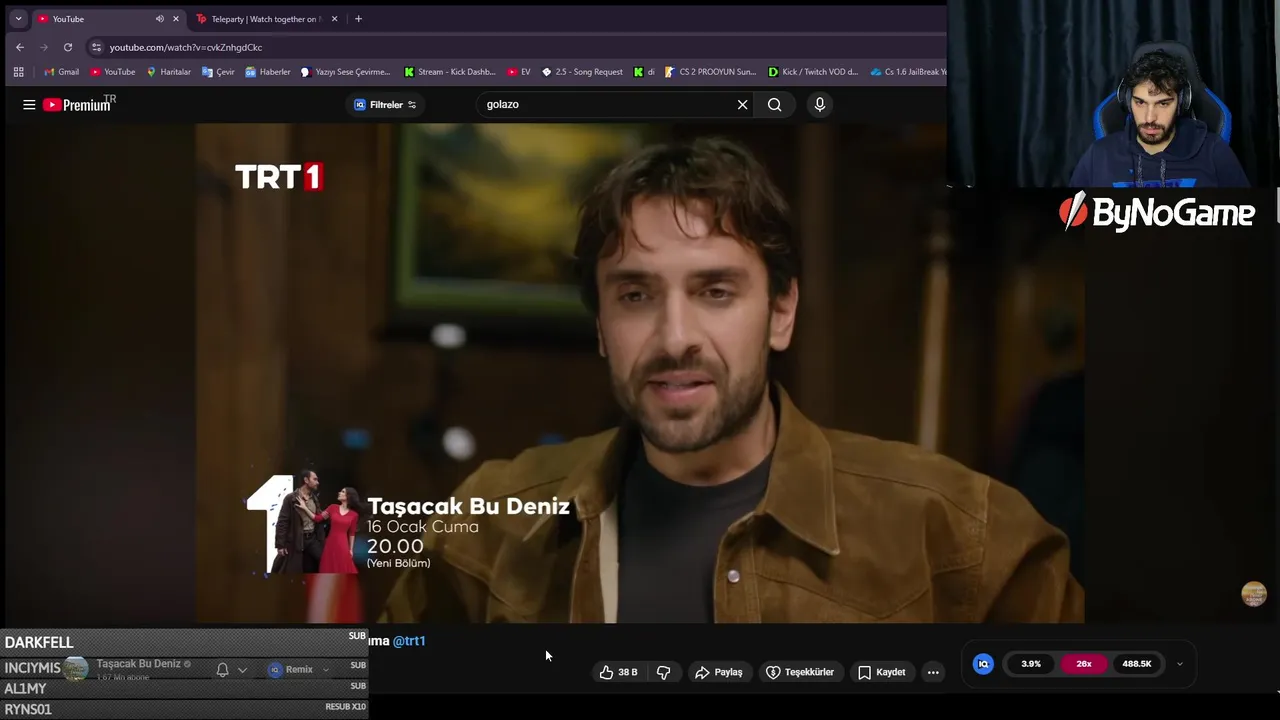Open the YouTube bookmark
This screenshot has width=1280, height=720.
point(113,72)
